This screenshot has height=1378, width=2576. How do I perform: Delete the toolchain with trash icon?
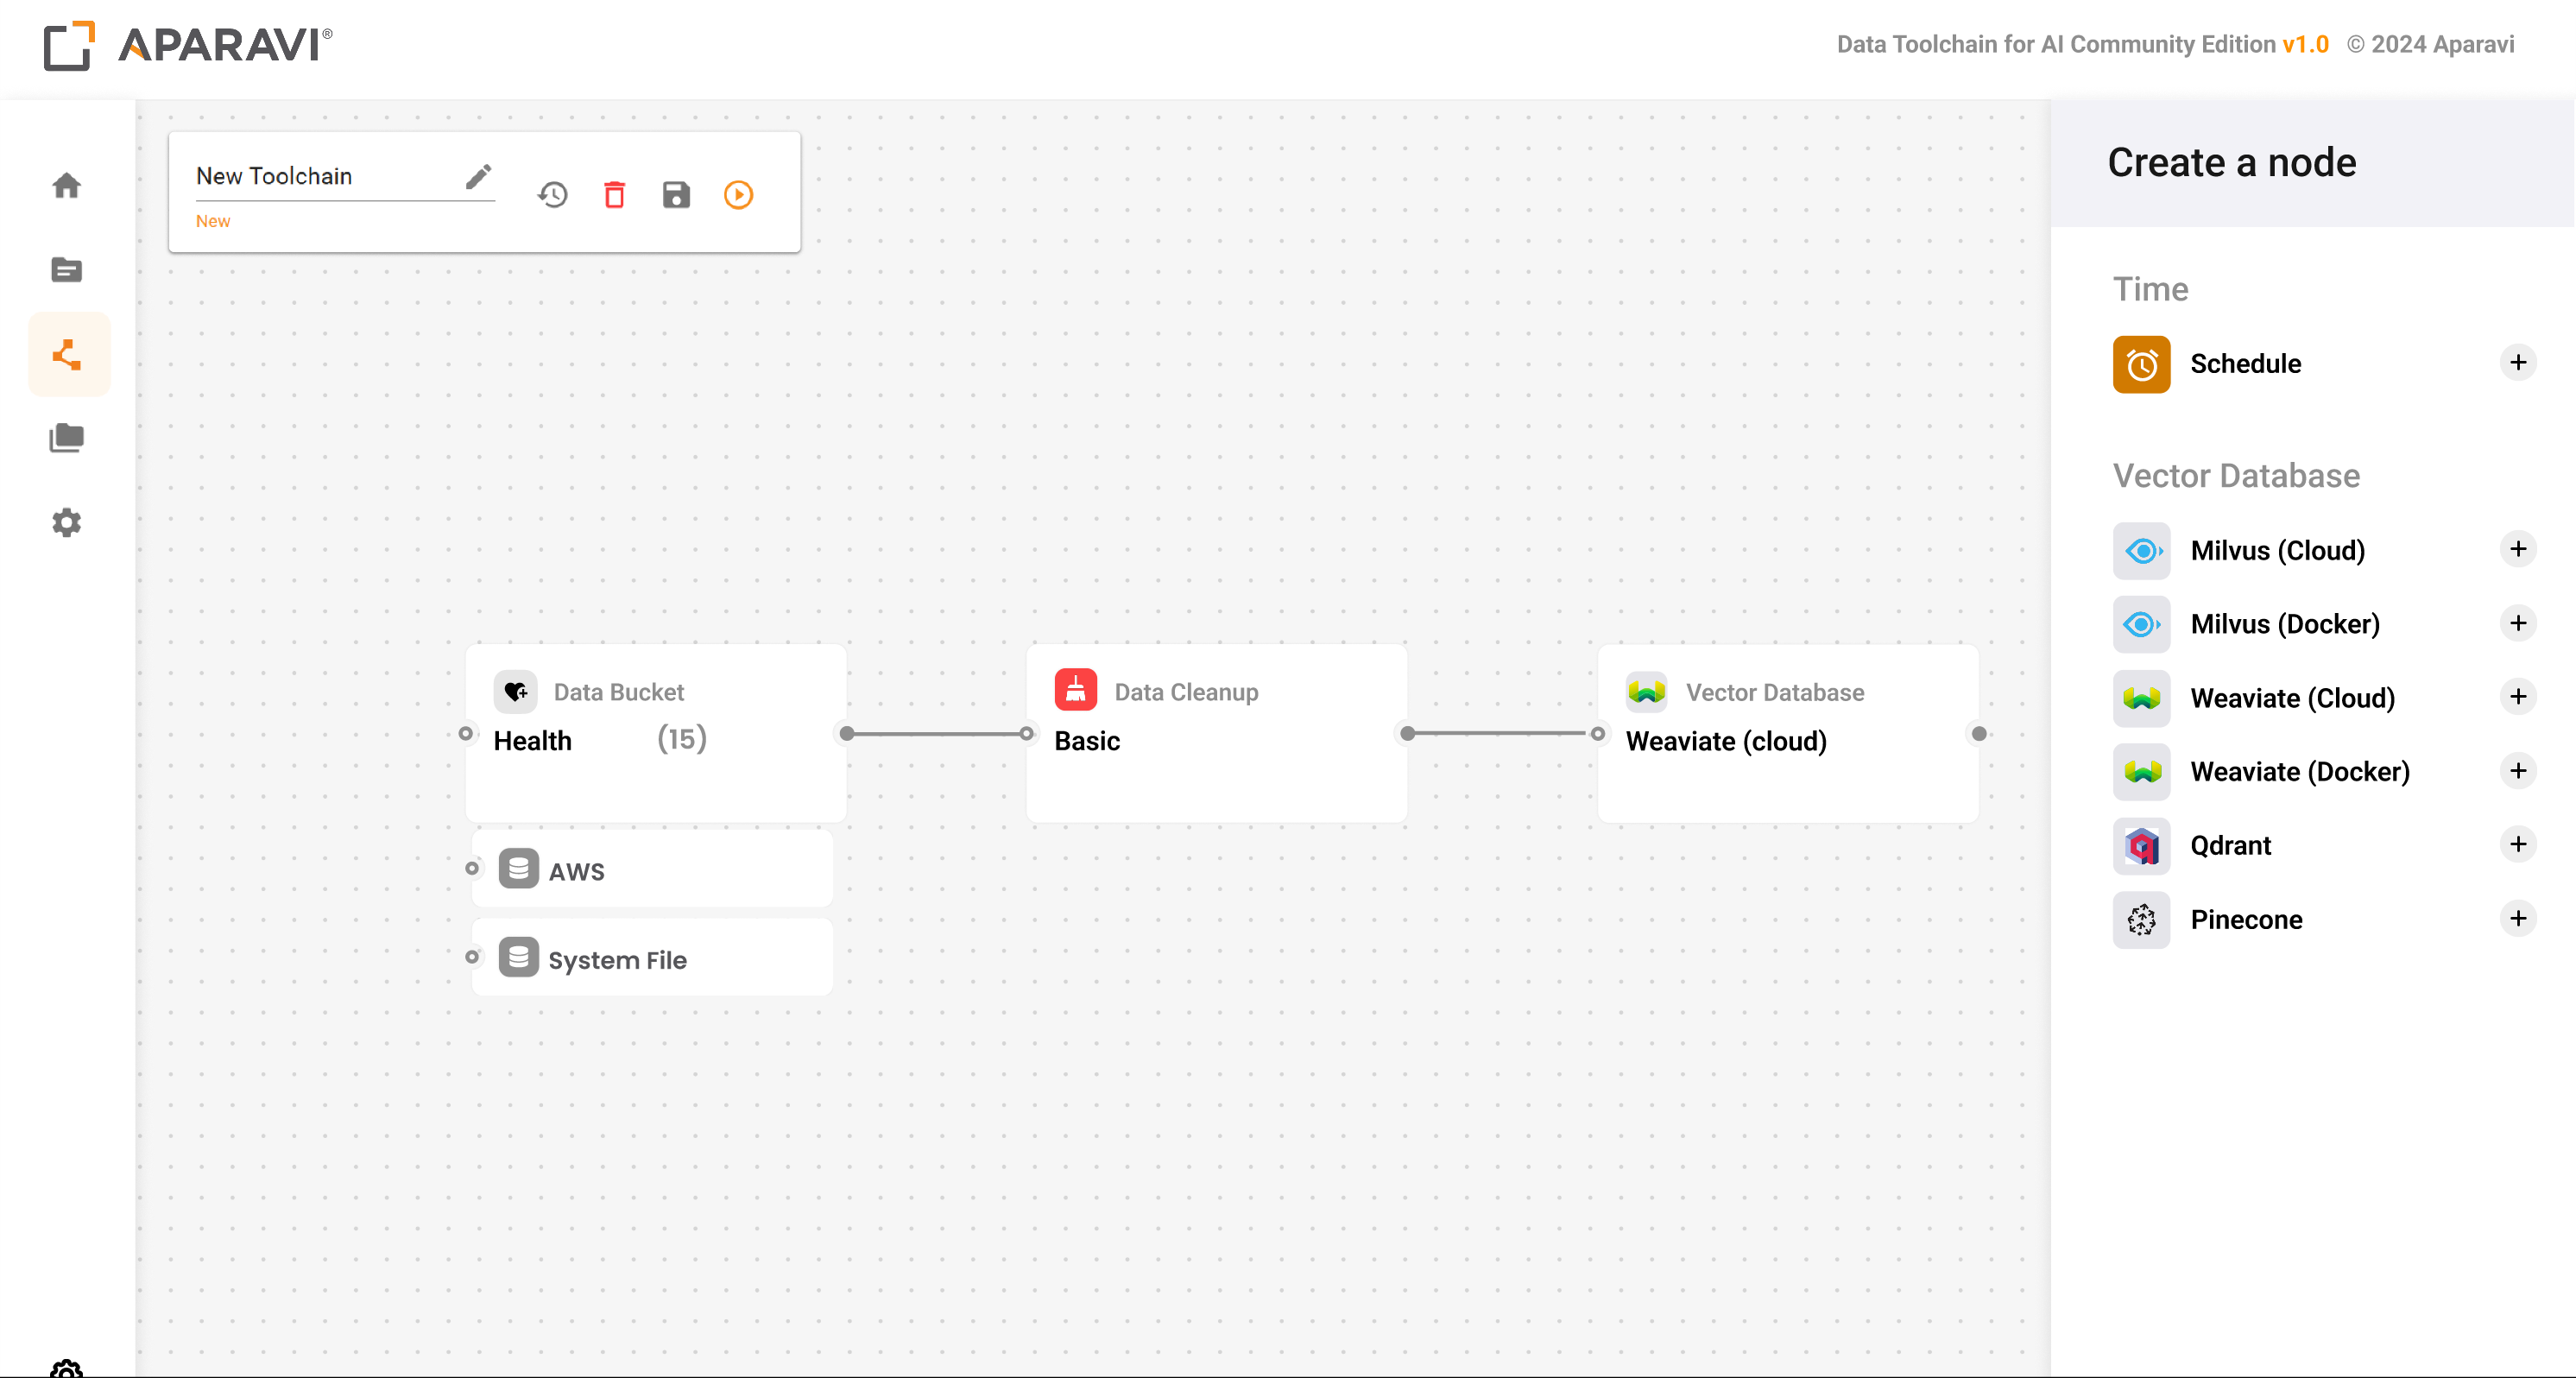[x=615, y=195]
